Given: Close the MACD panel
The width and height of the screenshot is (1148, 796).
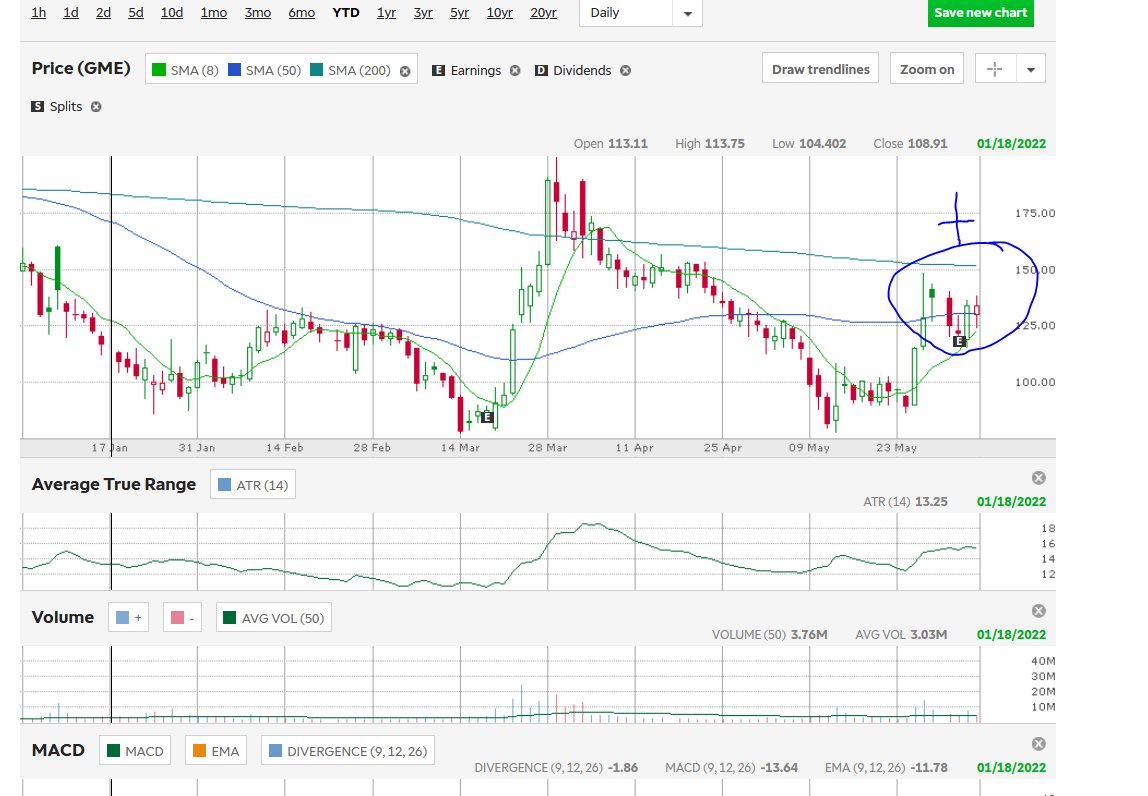Looking at the screenshot, I should click(1038, 744).
